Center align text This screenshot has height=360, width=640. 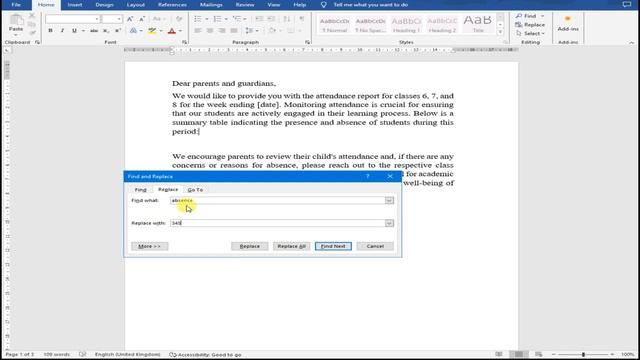(210, 31)
